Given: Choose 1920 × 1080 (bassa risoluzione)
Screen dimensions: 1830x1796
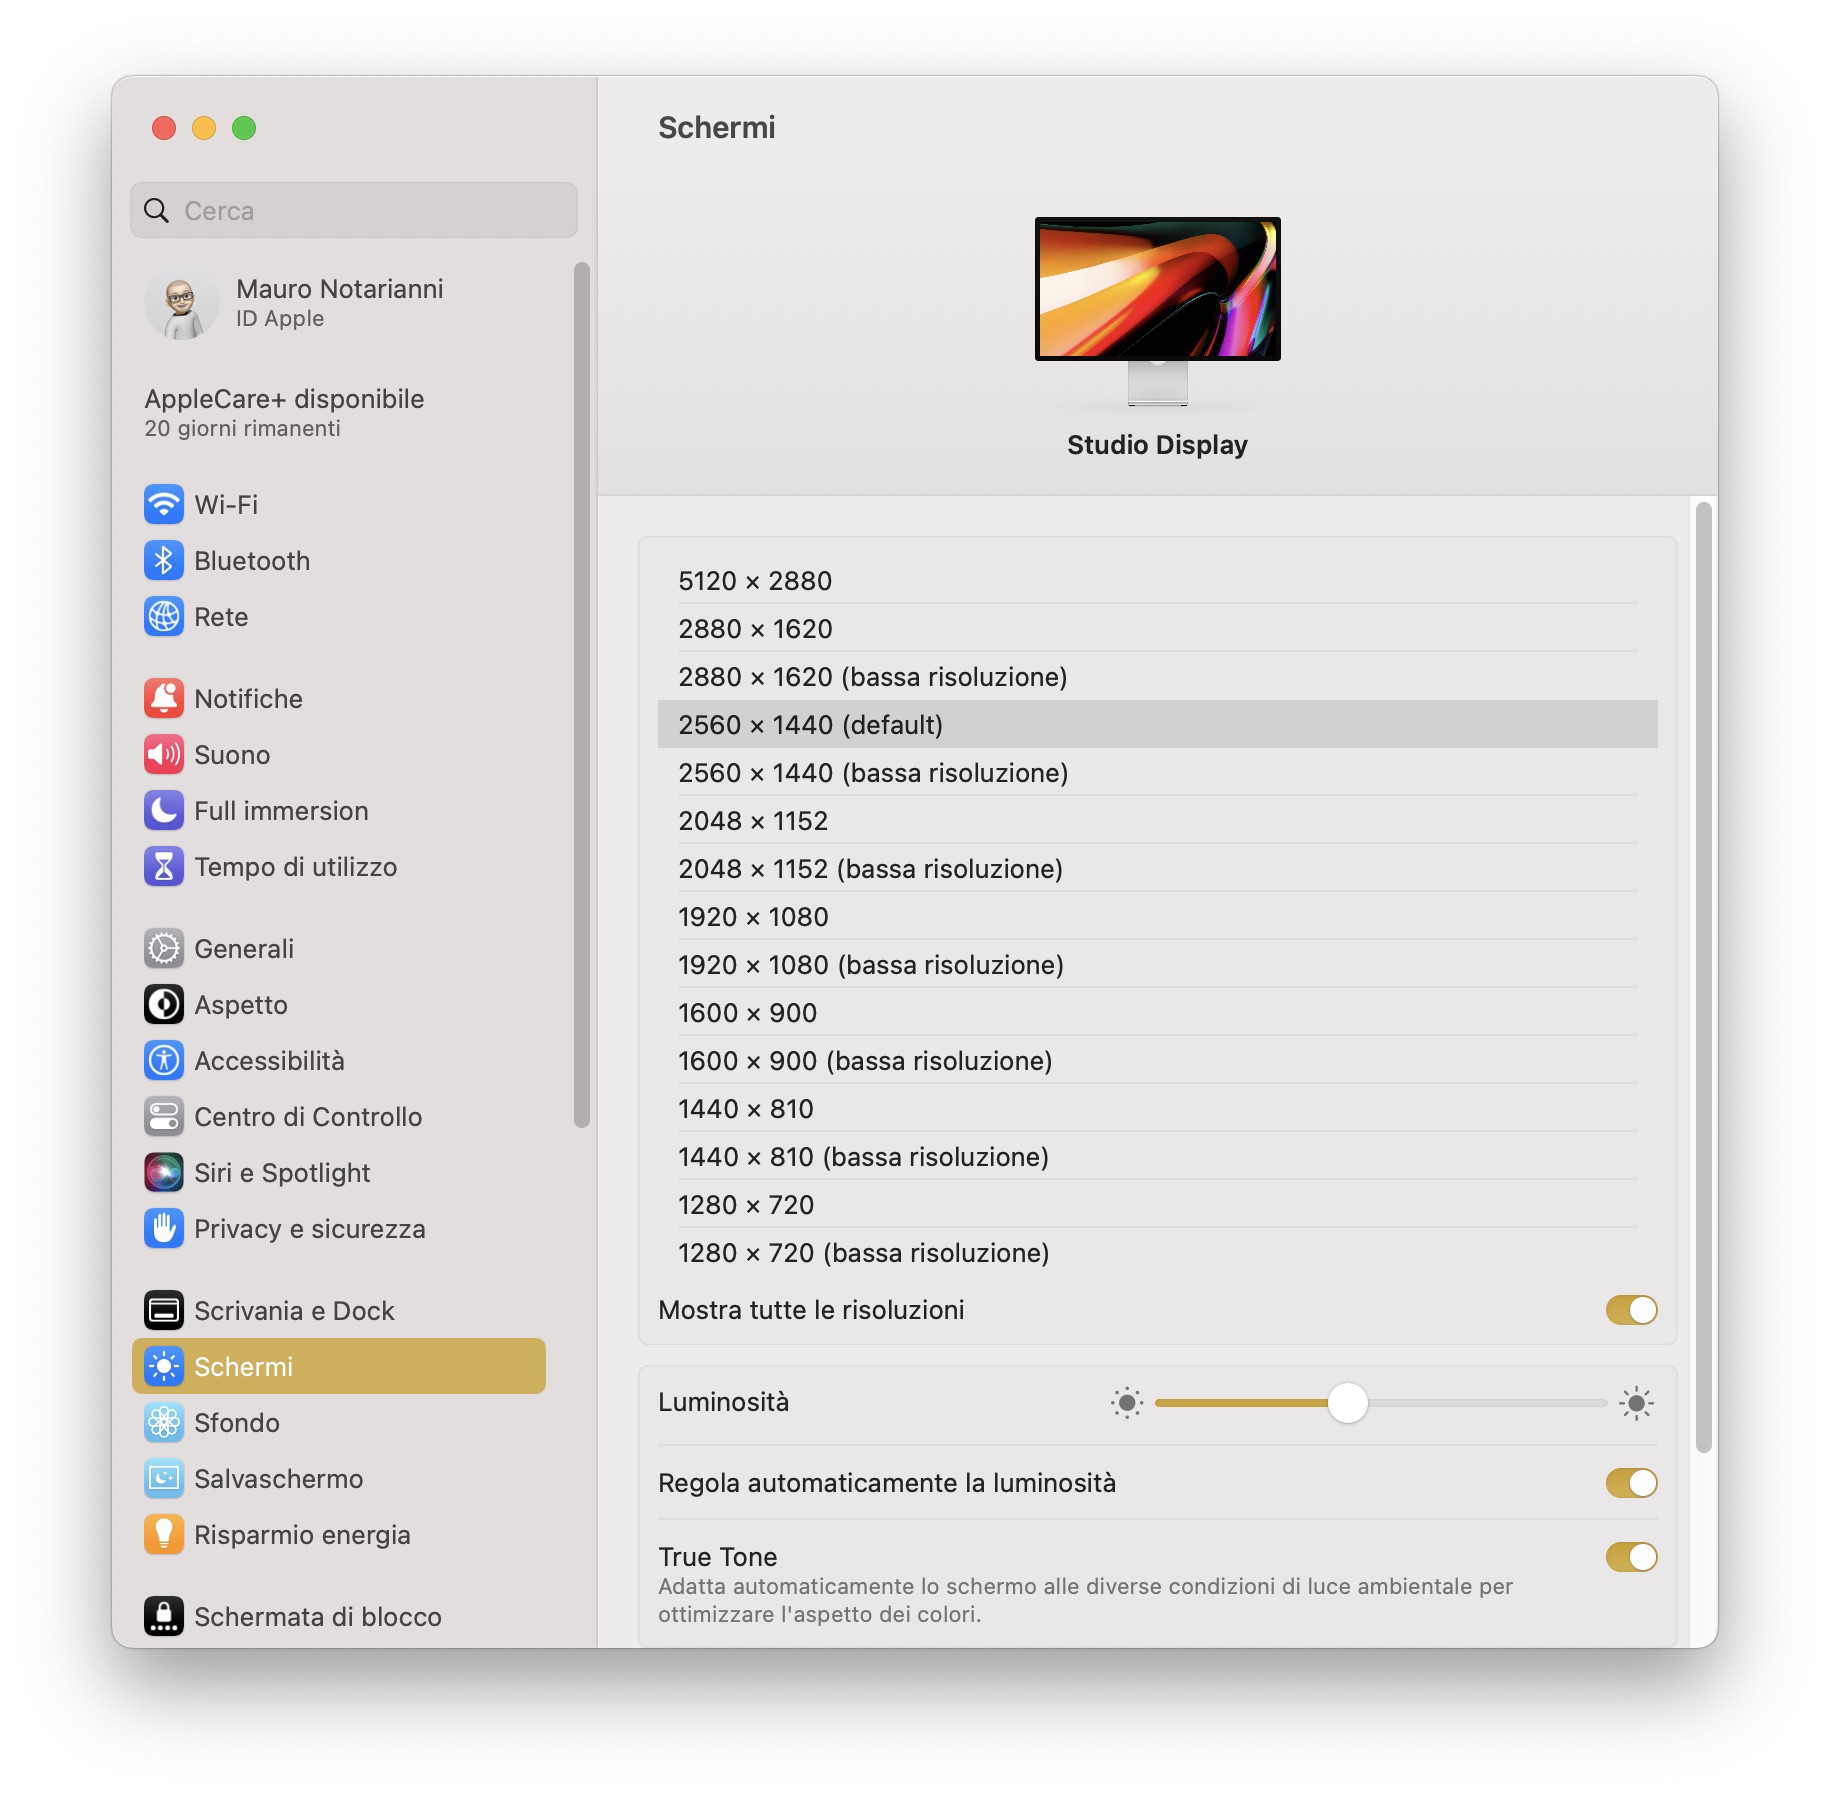Looking at the screenshot, I should pos(1157,965).
